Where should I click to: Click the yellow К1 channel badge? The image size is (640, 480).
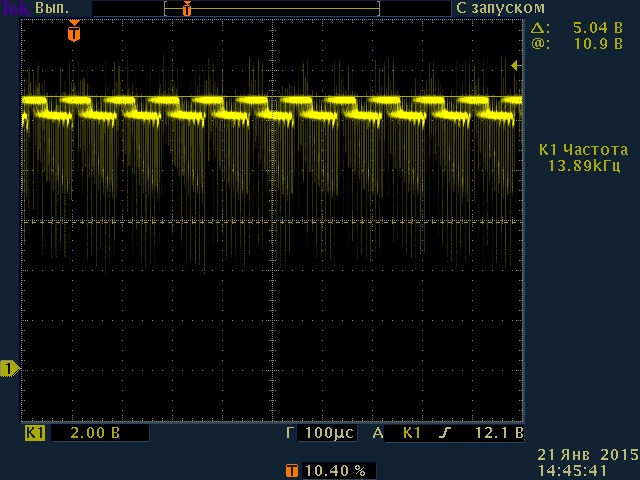[34, 434]
